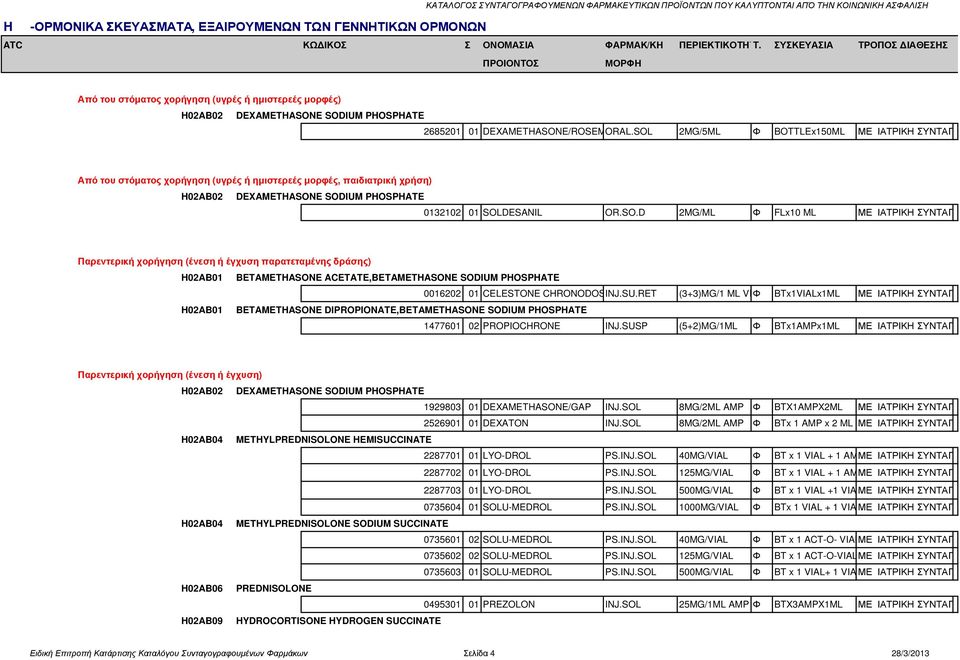Click heading HYDROCORTISONE HYDROGEN SUCCINATE

coord(338,621)
